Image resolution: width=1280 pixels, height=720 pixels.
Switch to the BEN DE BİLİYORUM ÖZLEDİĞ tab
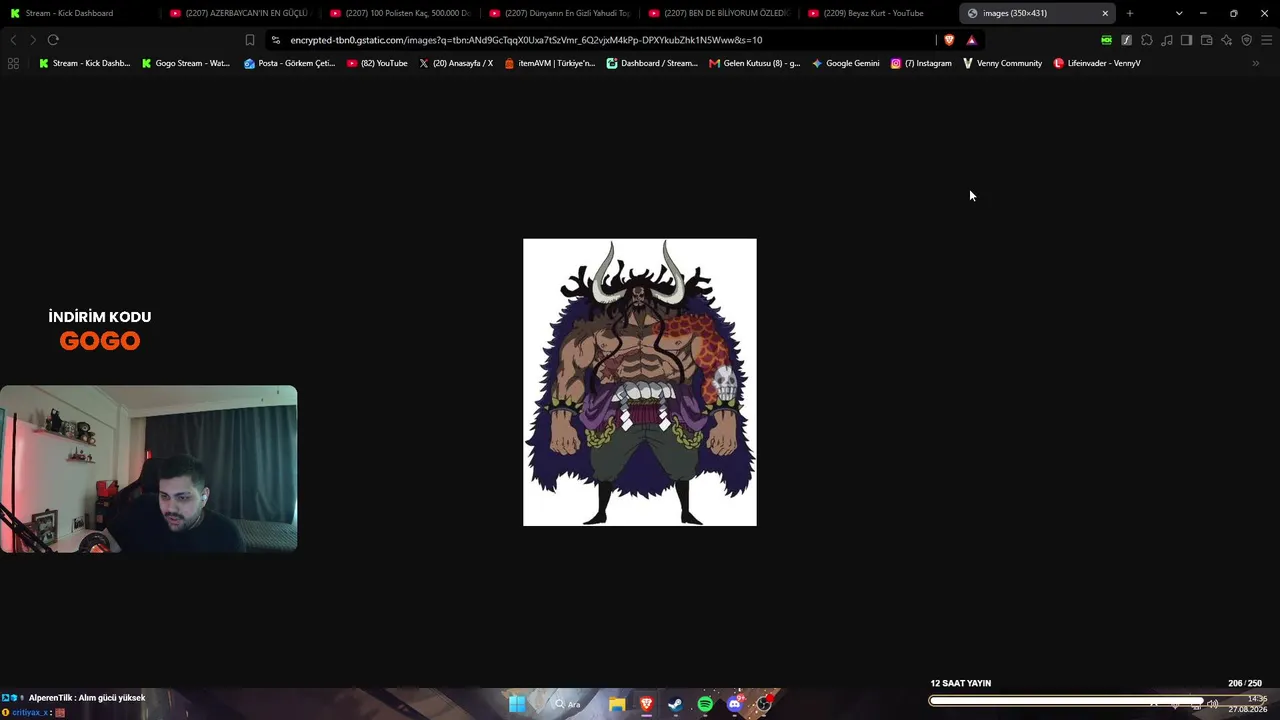click(719, 13)
